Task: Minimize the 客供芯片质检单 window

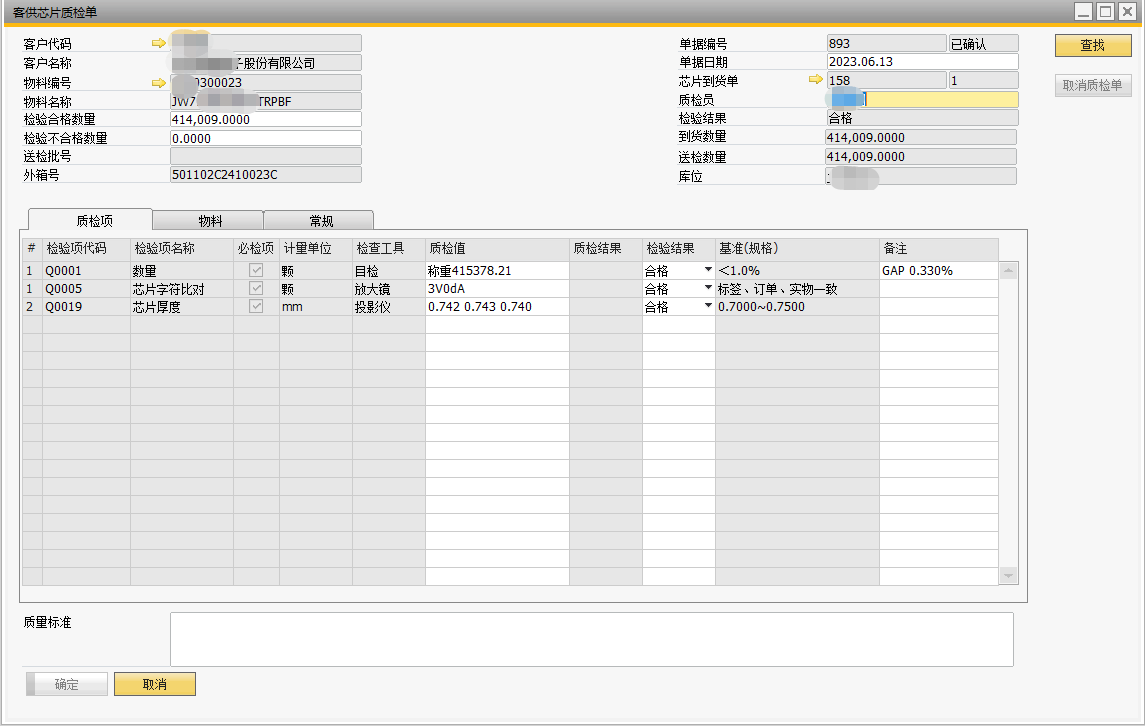Action: tap(1084, 12)
